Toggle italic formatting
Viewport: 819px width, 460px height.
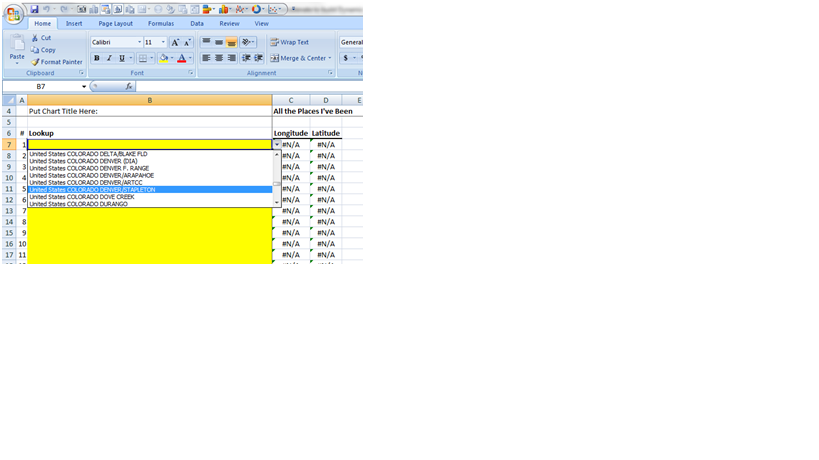(x=109, y=58)
